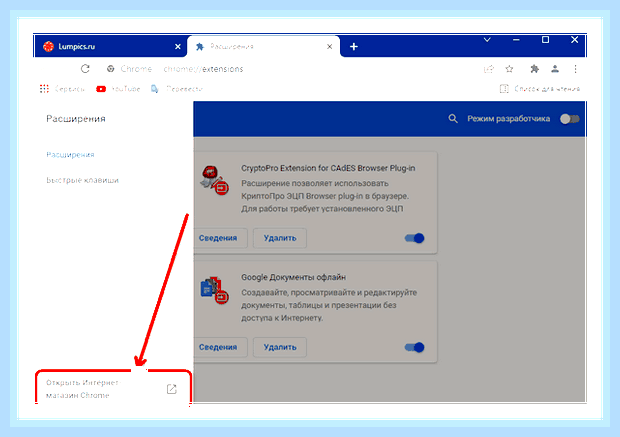
Task: Click the search extensions magnifier icon
Action: [x=453, y=119]
